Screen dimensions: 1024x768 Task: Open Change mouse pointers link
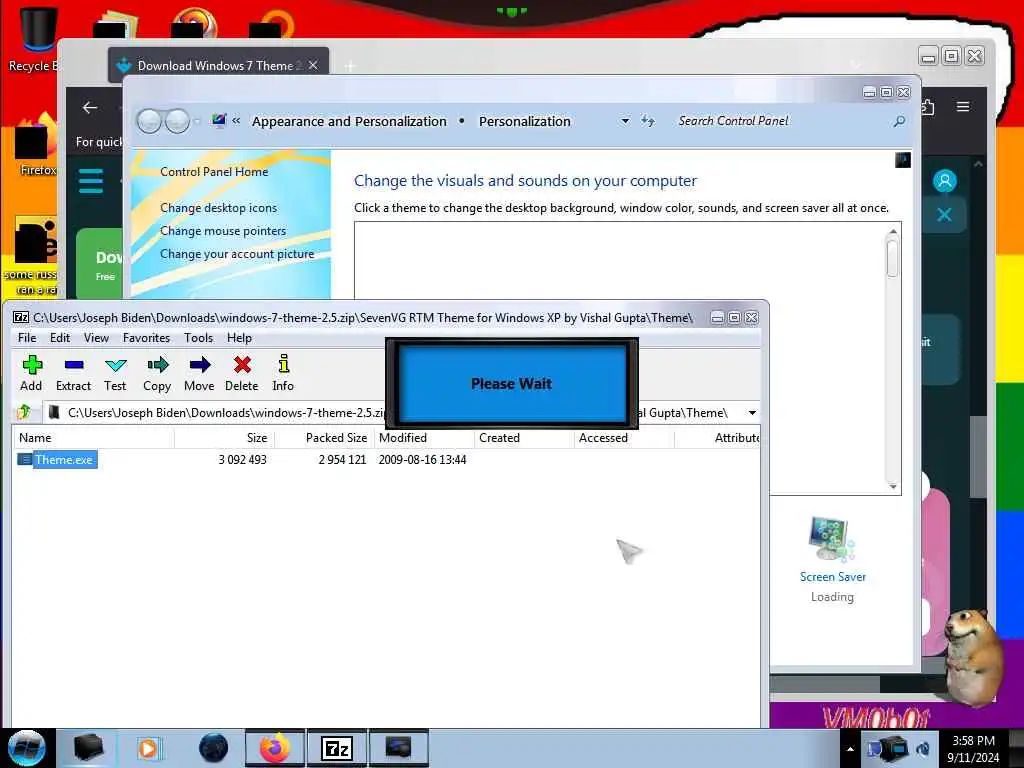[x=223, y=231]
